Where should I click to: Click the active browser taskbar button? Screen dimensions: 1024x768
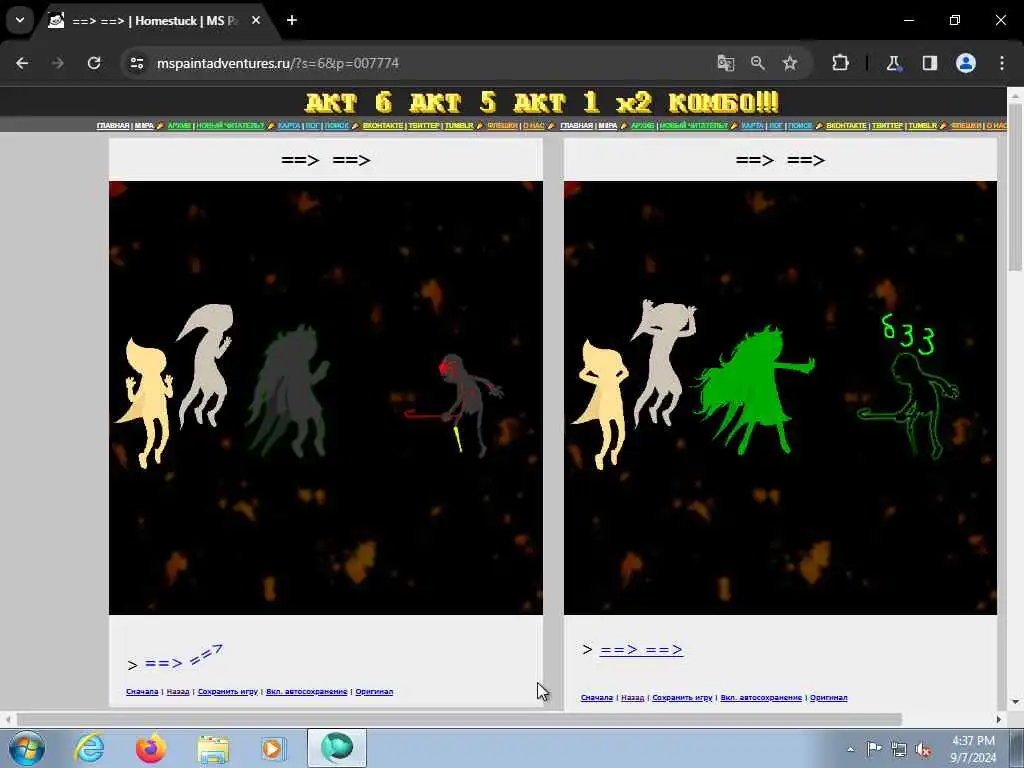point(337,748)
